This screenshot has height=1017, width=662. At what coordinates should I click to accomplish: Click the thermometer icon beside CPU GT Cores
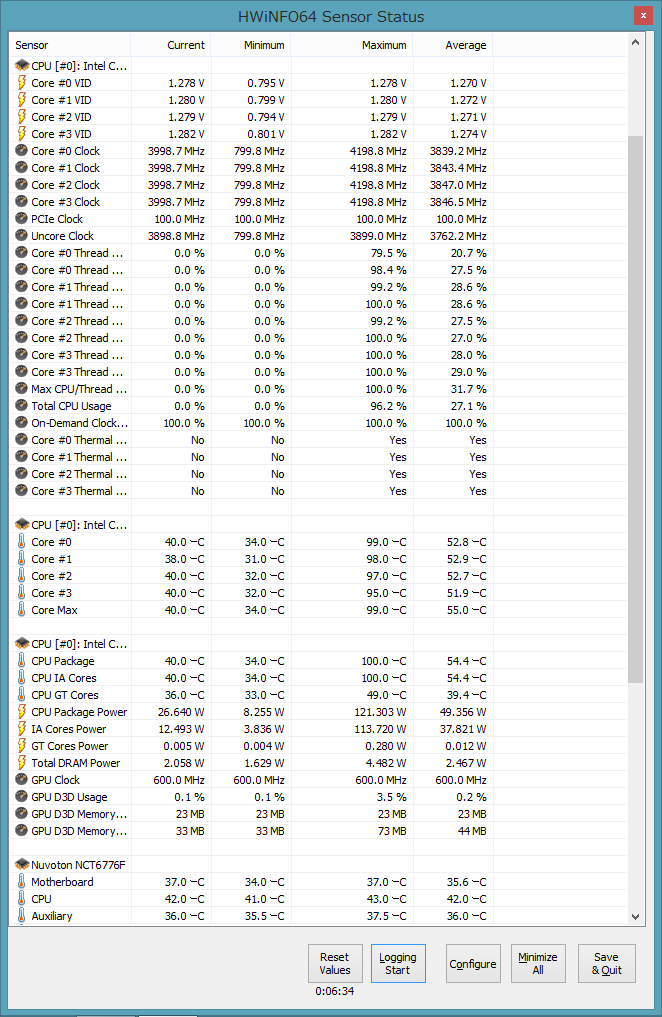[21, 695]
